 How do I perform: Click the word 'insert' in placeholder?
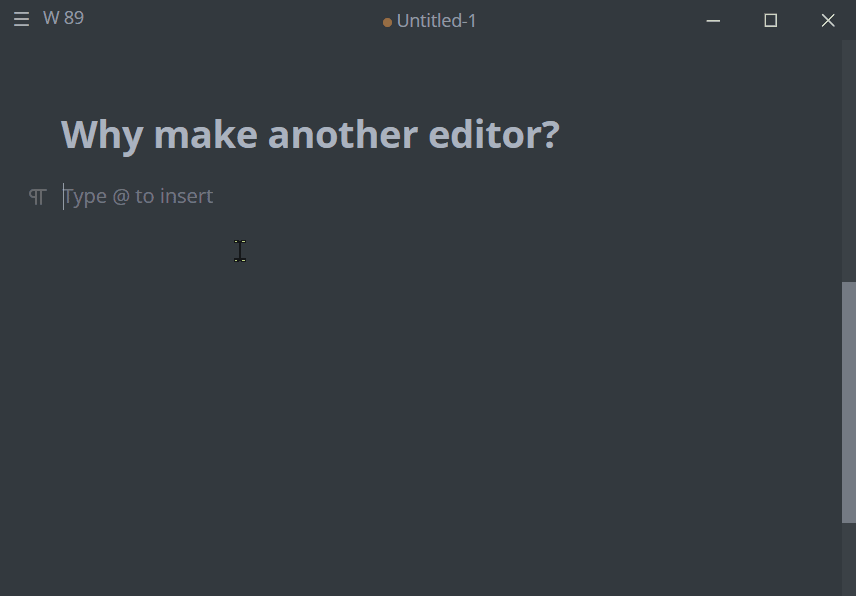(186, 196)
